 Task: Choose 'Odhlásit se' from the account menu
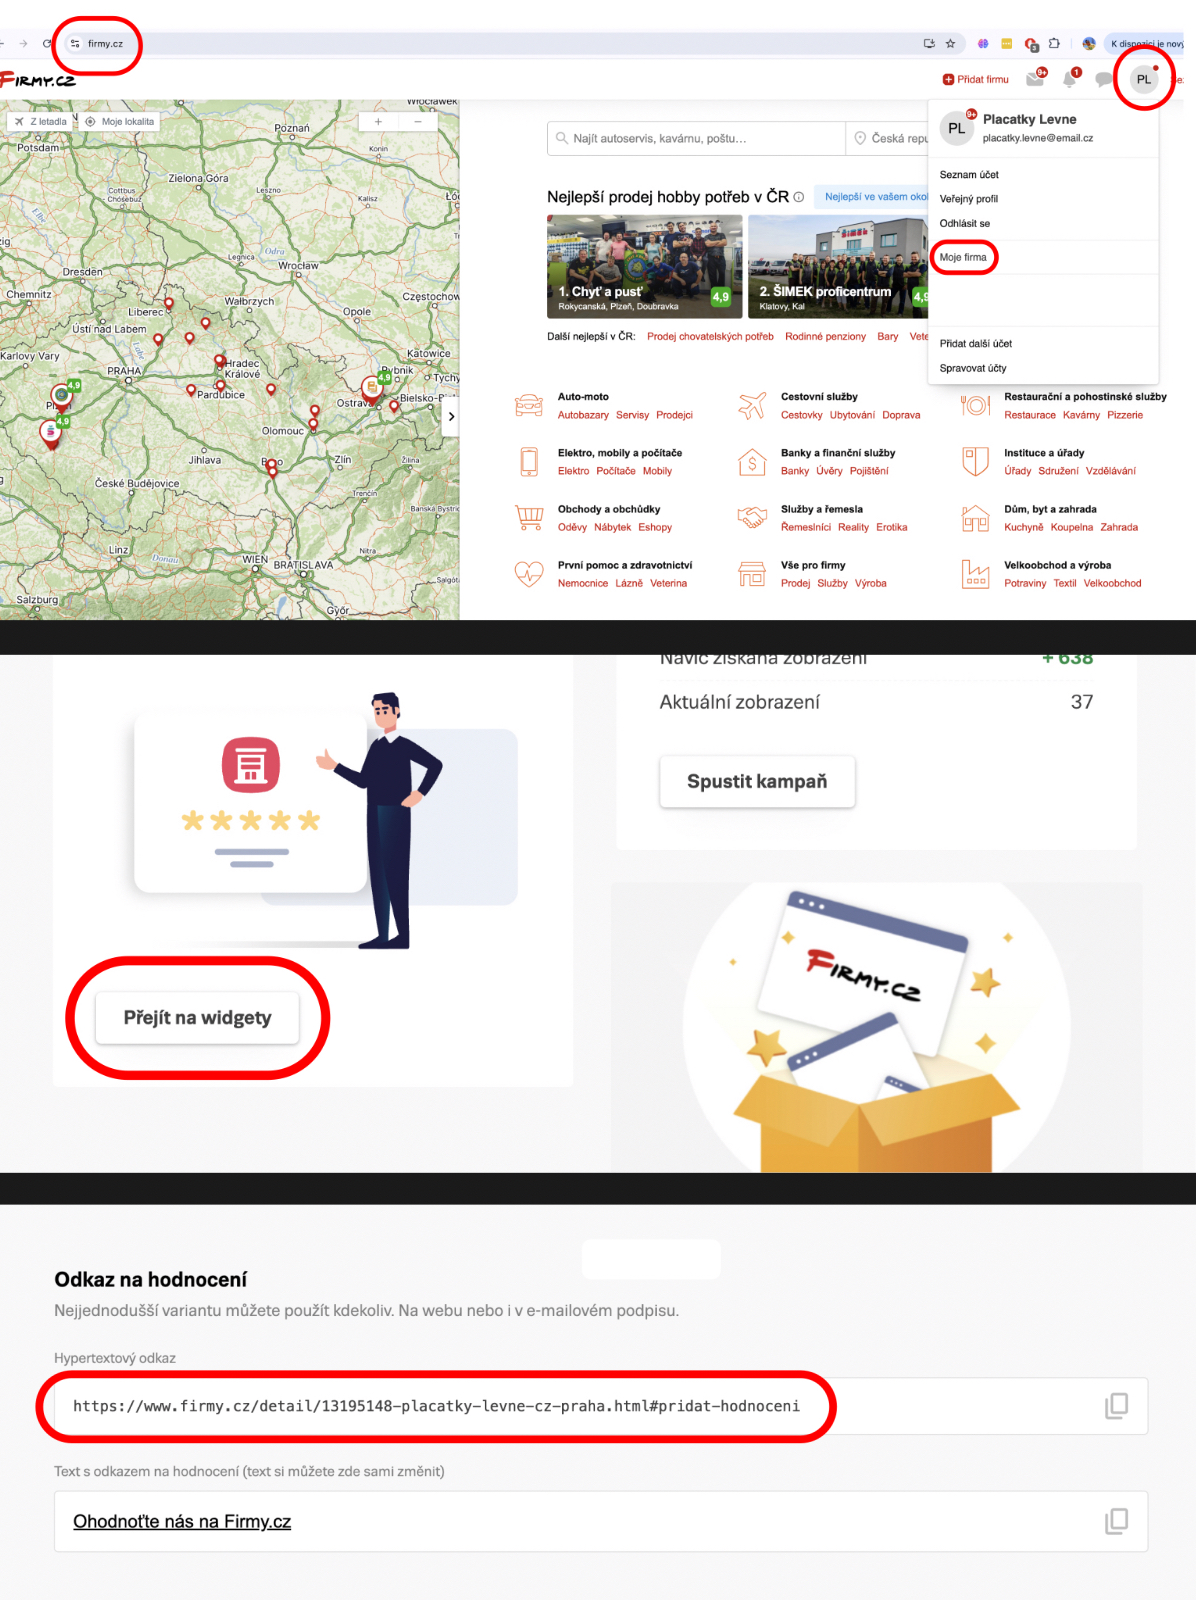[x=965, y=223]
